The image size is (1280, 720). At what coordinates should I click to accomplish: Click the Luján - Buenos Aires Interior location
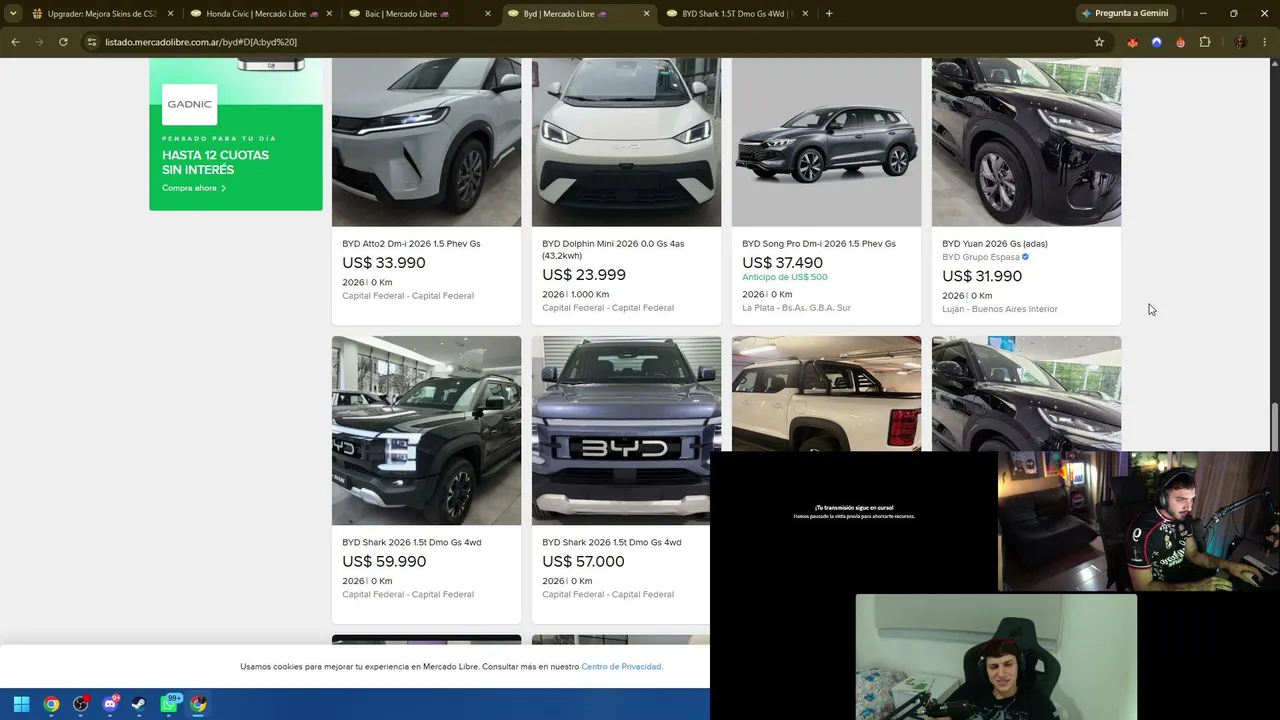pos(1000,309)
